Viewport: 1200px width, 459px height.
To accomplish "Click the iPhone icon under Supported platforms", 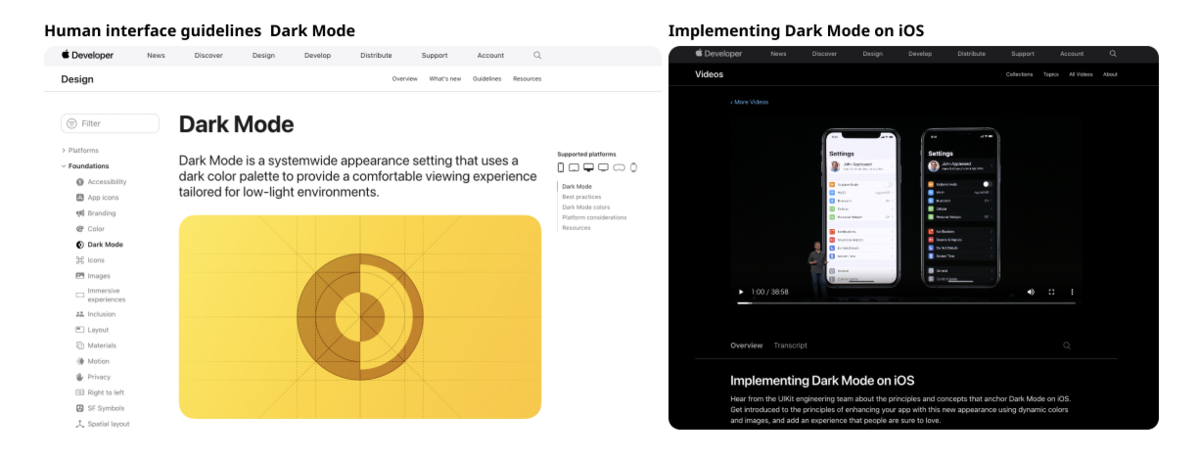I will (561, 167).
